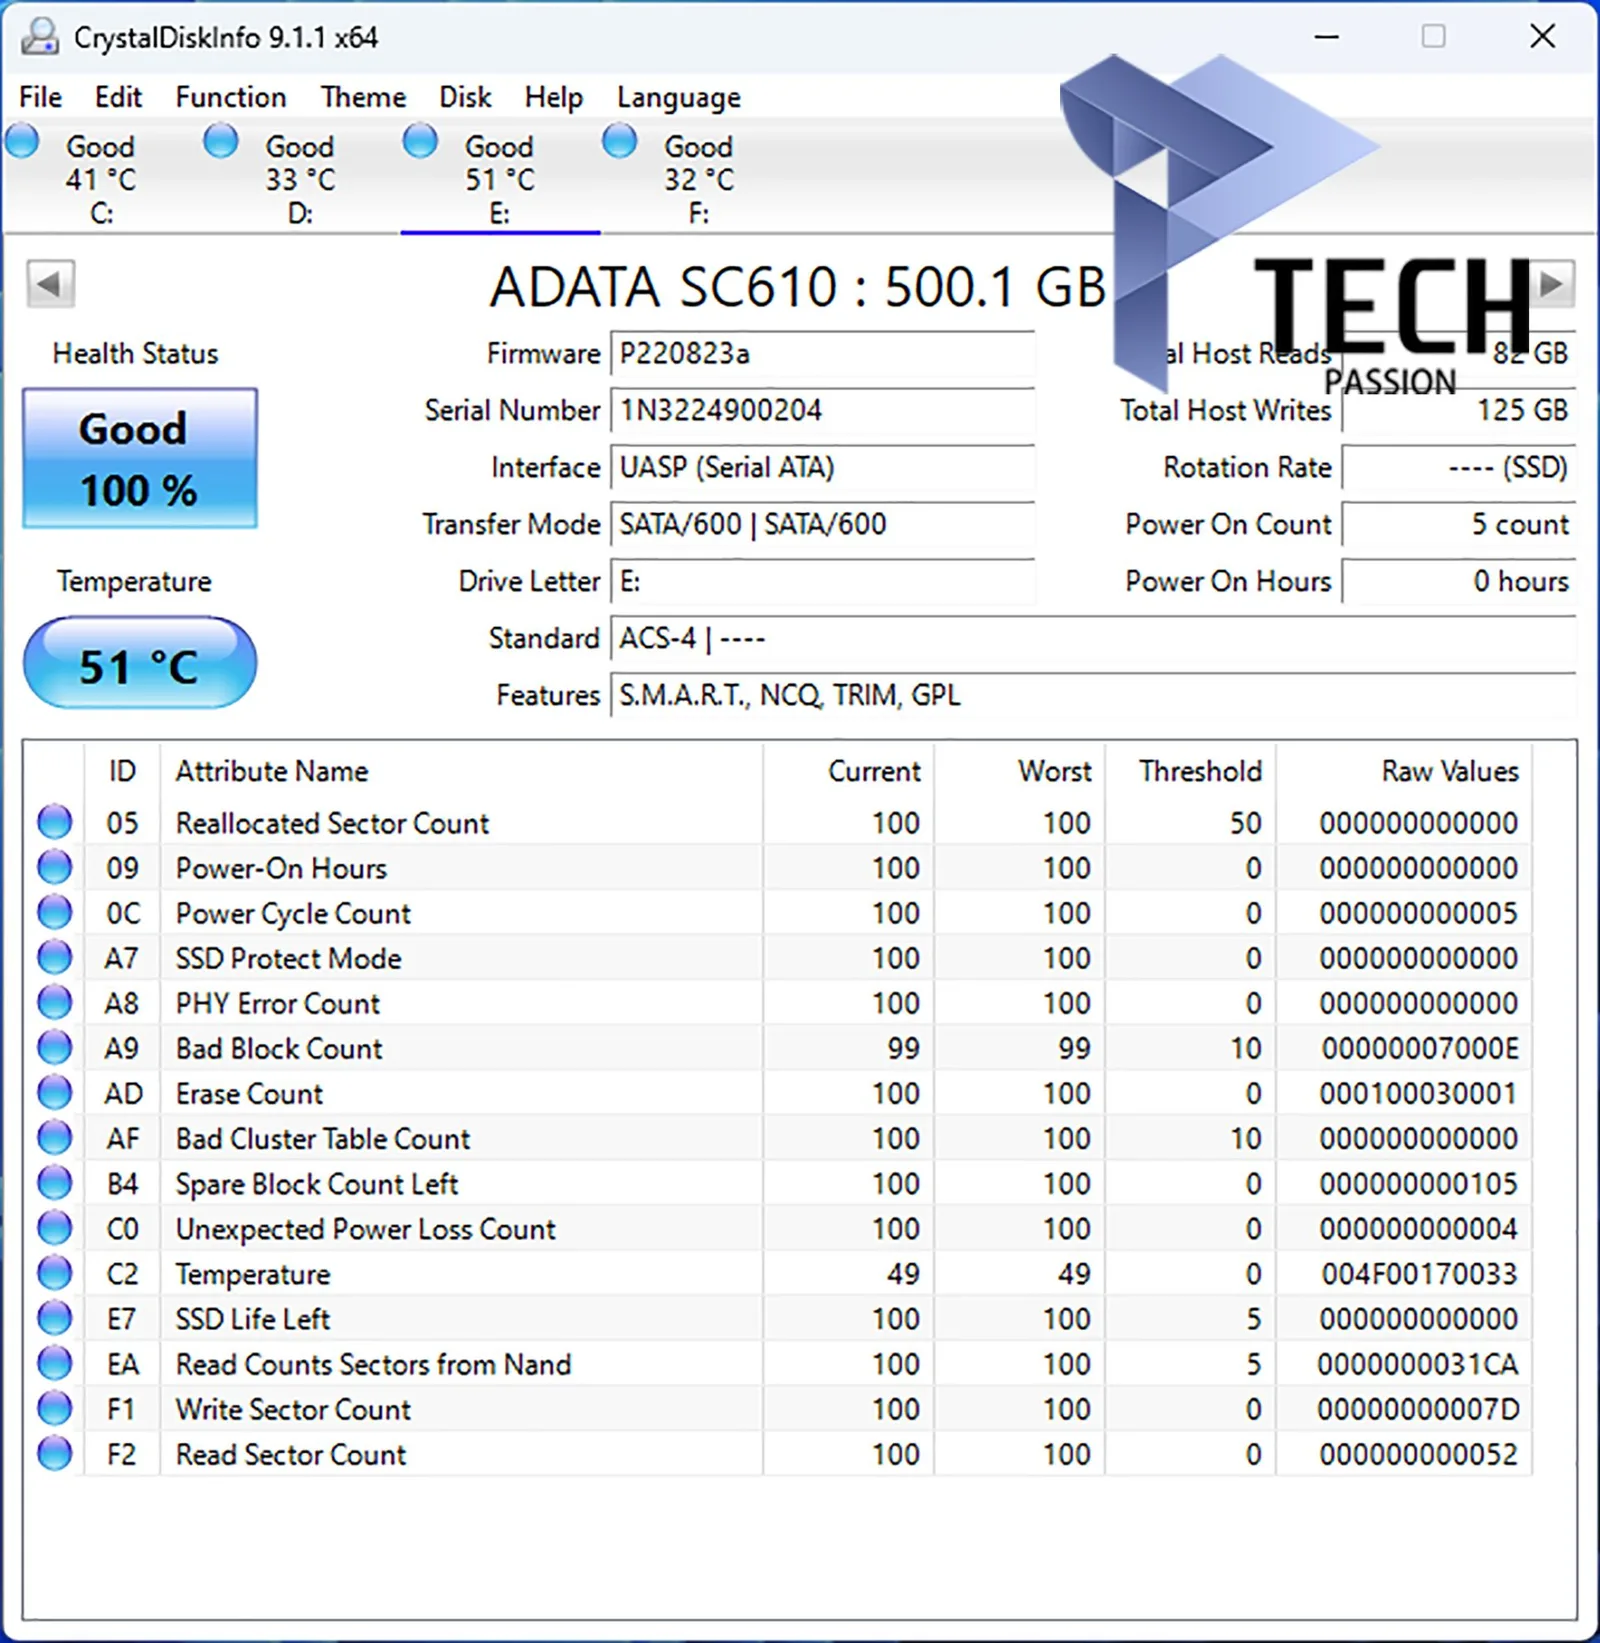The width and height of the screenshot is (1600, 1643).
Task: Click the Attribute Name column header
Action: 461,771
